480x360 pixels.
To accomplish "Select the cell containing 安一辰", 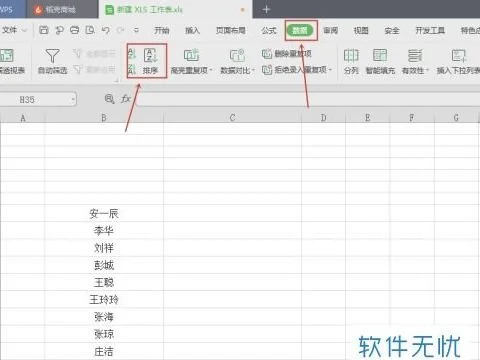I will click(x=104, y=213).
